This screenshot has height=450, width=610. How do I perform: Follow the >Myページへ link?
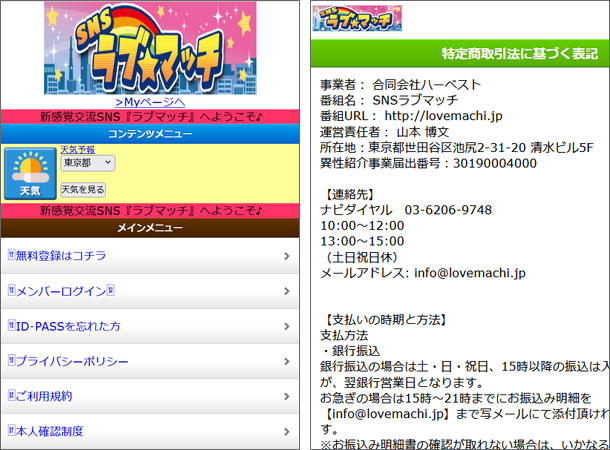tap(150, 102)
